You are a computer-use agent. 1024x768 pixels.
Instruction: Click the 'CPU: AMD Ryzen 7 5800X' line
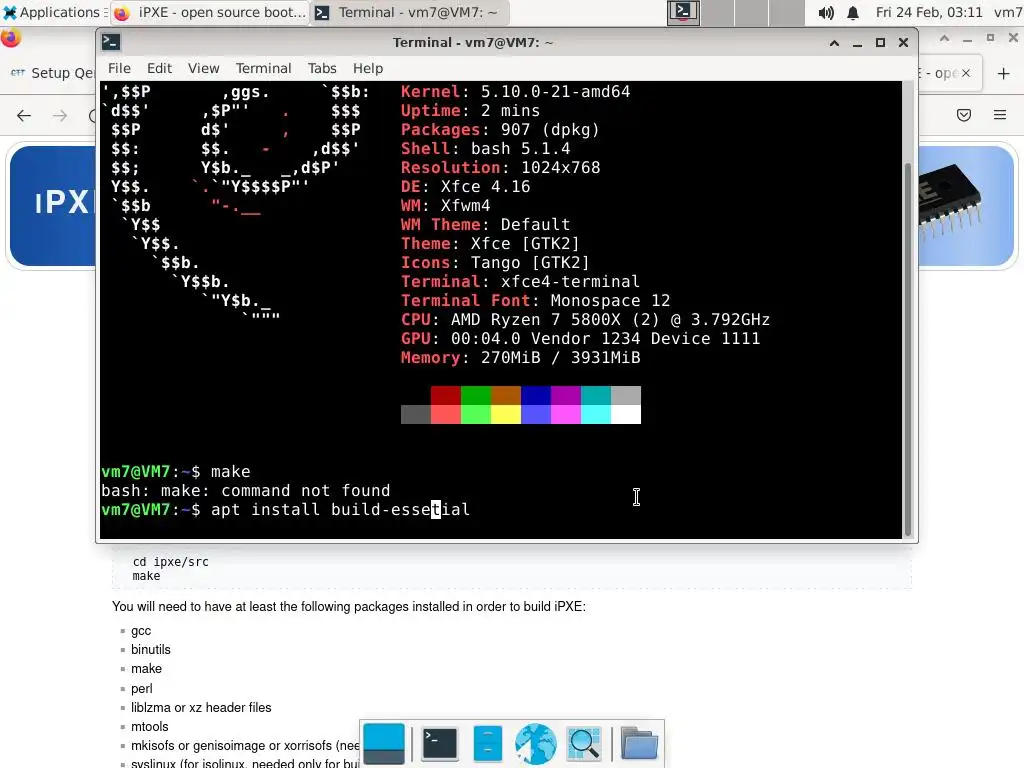tap(585, 319)
